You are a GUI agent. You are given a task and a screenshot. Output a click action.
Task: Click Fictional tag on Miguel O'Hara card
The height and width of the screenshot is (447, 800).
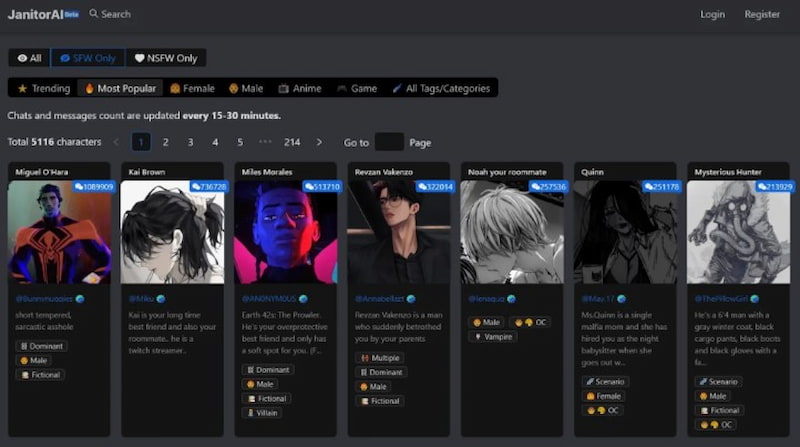tap(40, 375)
